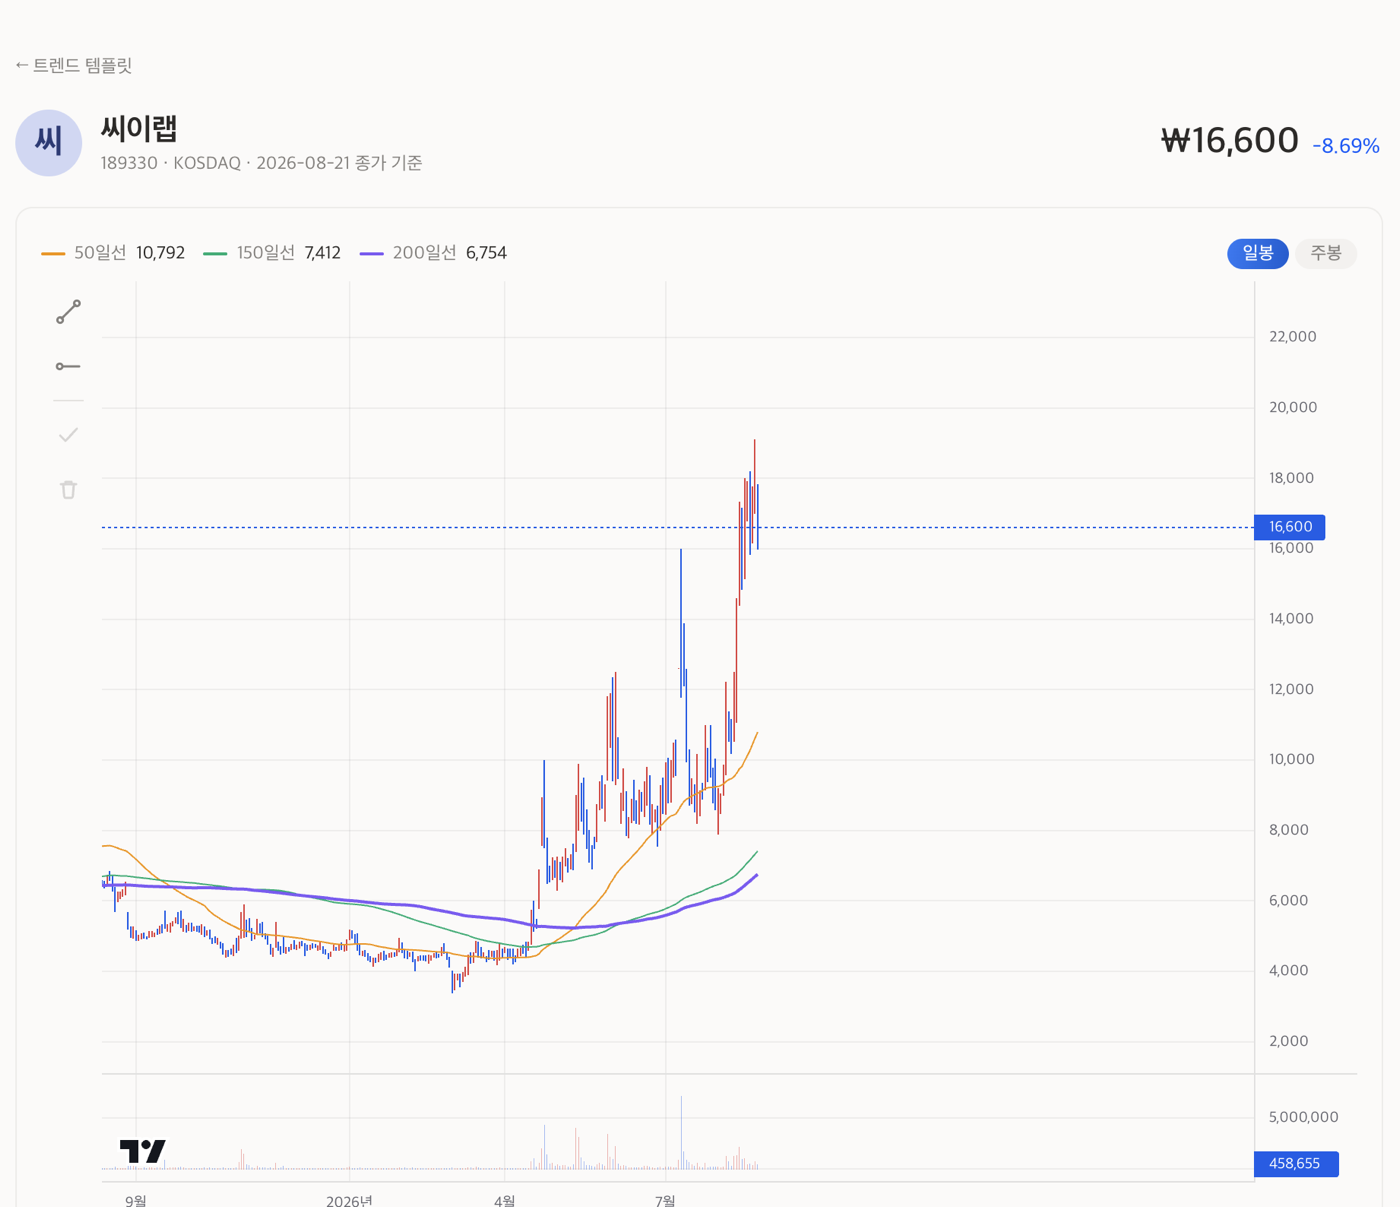Image resolution: width=1400 pixels, height=1207 pixels.
Task: Switch to 주봉 weekly chart
Action: (x=1326, y=253)
